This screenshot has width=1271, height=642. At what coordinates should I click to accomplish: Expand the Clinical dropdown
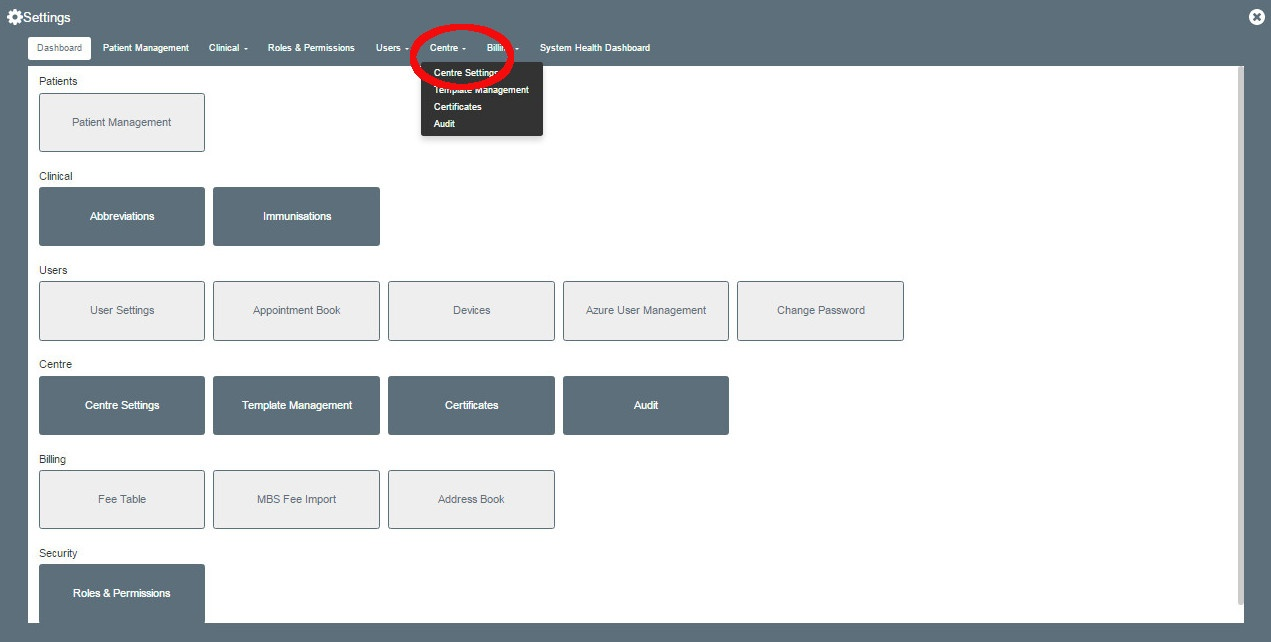point(227,47)
